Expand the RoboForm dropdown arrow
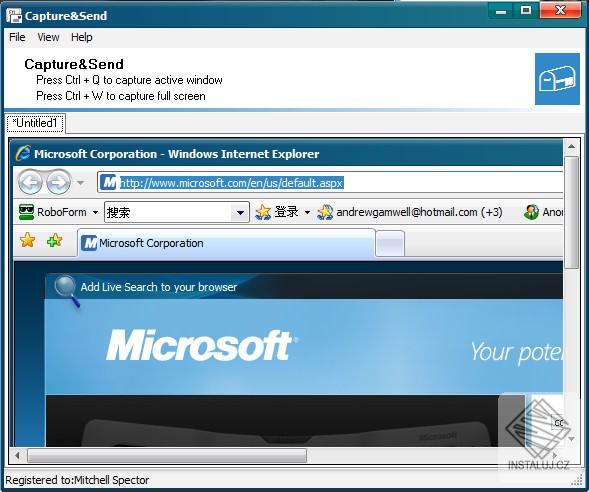Image resolution: width=589 pixels, height=492 pixels. [95, 213]
